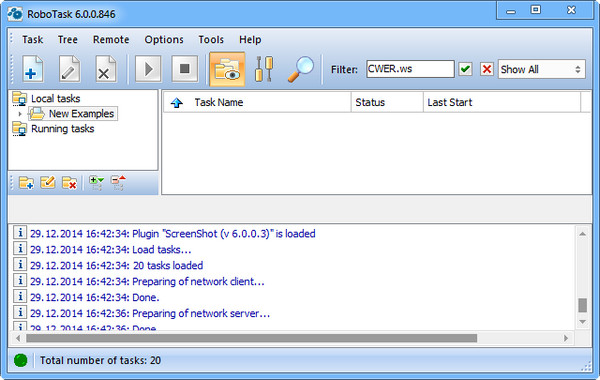Image resolution: width=600 pixels, height=380 pixels.
Task: Select the 16:42:34 'Done.' log entry
Action: (95, 298)
